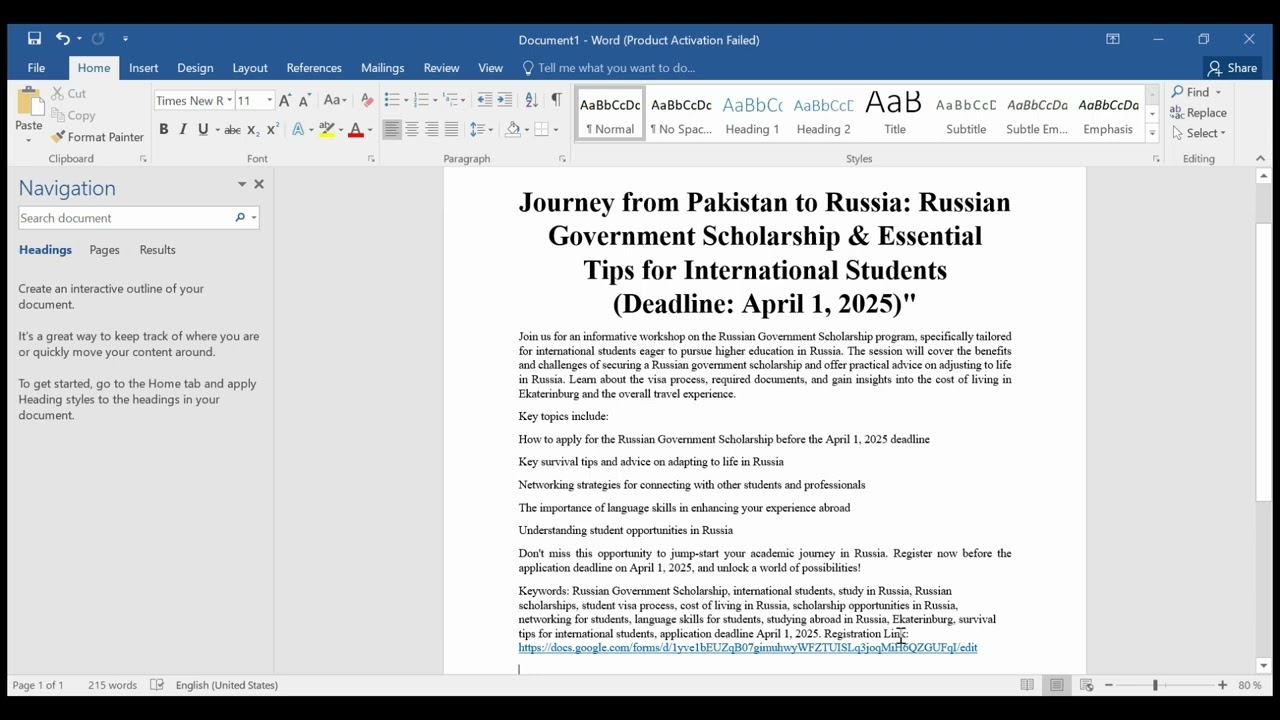Toggle Align Left paragraph alignment
This screenshot has height=720, width=1280.
tap(391, 130)
